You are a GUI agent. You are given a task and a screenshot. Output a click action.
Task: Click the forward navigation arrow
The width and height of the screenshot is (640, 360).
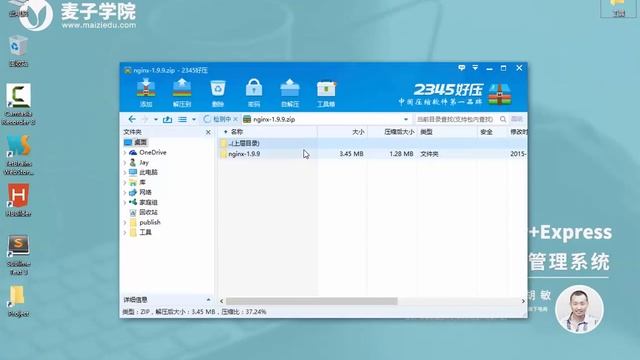(145, 119)
